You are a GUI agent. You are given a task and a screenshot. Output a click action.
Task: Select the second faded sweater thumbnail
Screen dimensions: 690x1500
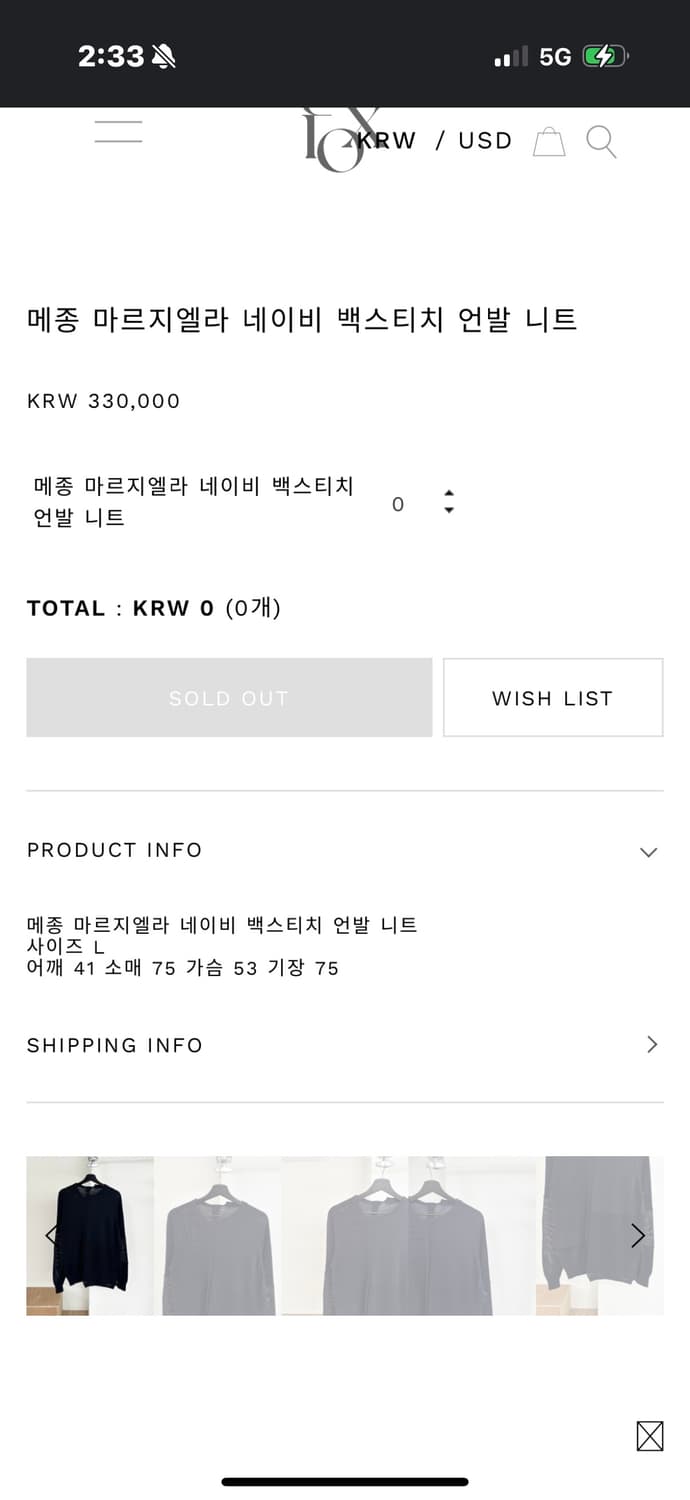tap(218, 1236)
